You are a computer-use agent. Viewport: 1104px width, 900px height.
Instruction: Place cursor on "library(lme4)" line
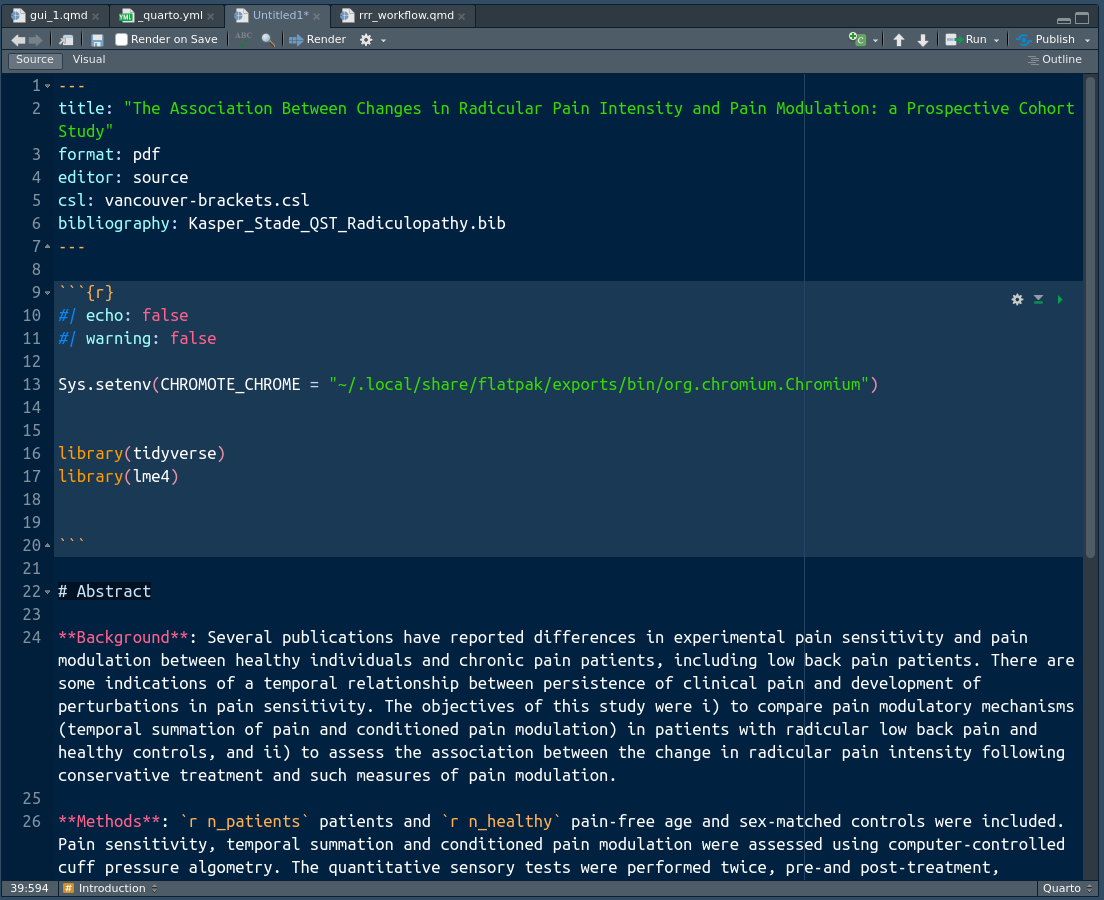(118, 477)
